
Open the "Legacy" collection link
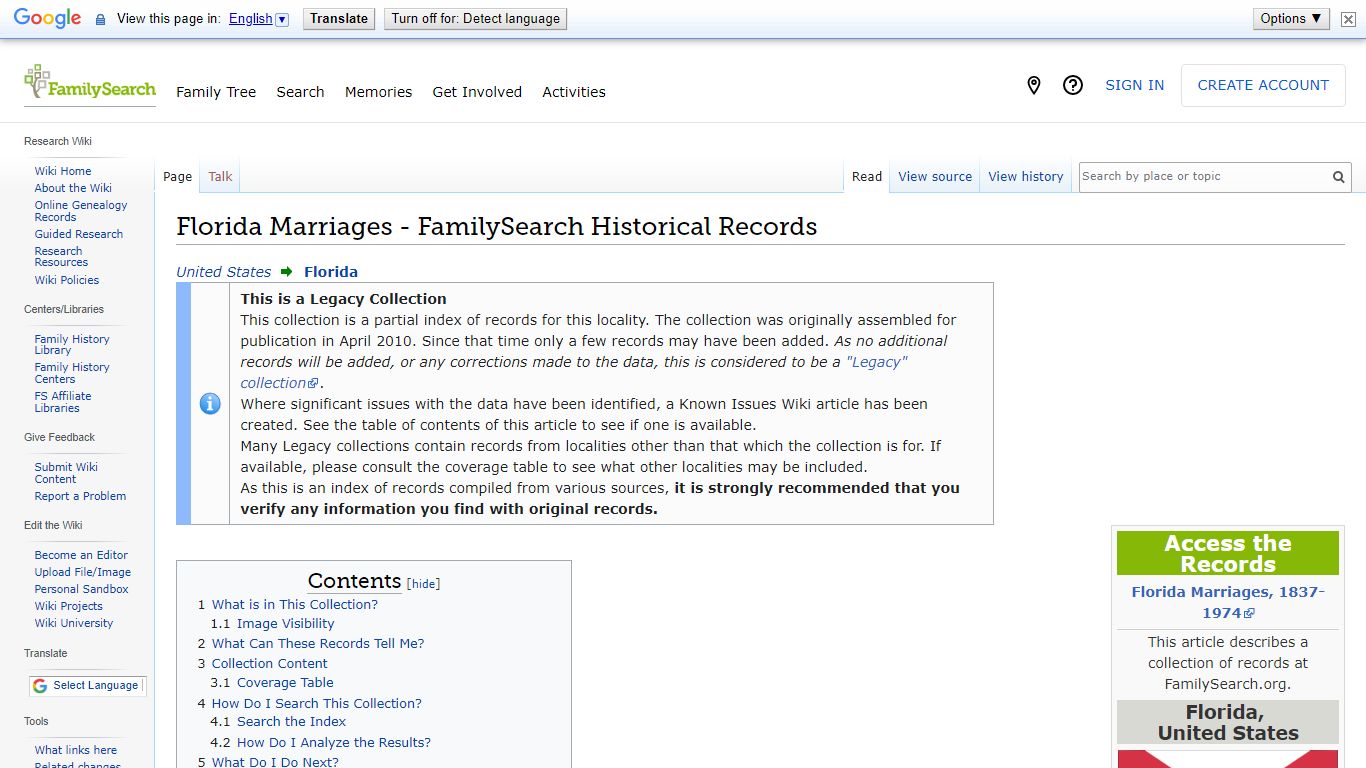(574, 372)
